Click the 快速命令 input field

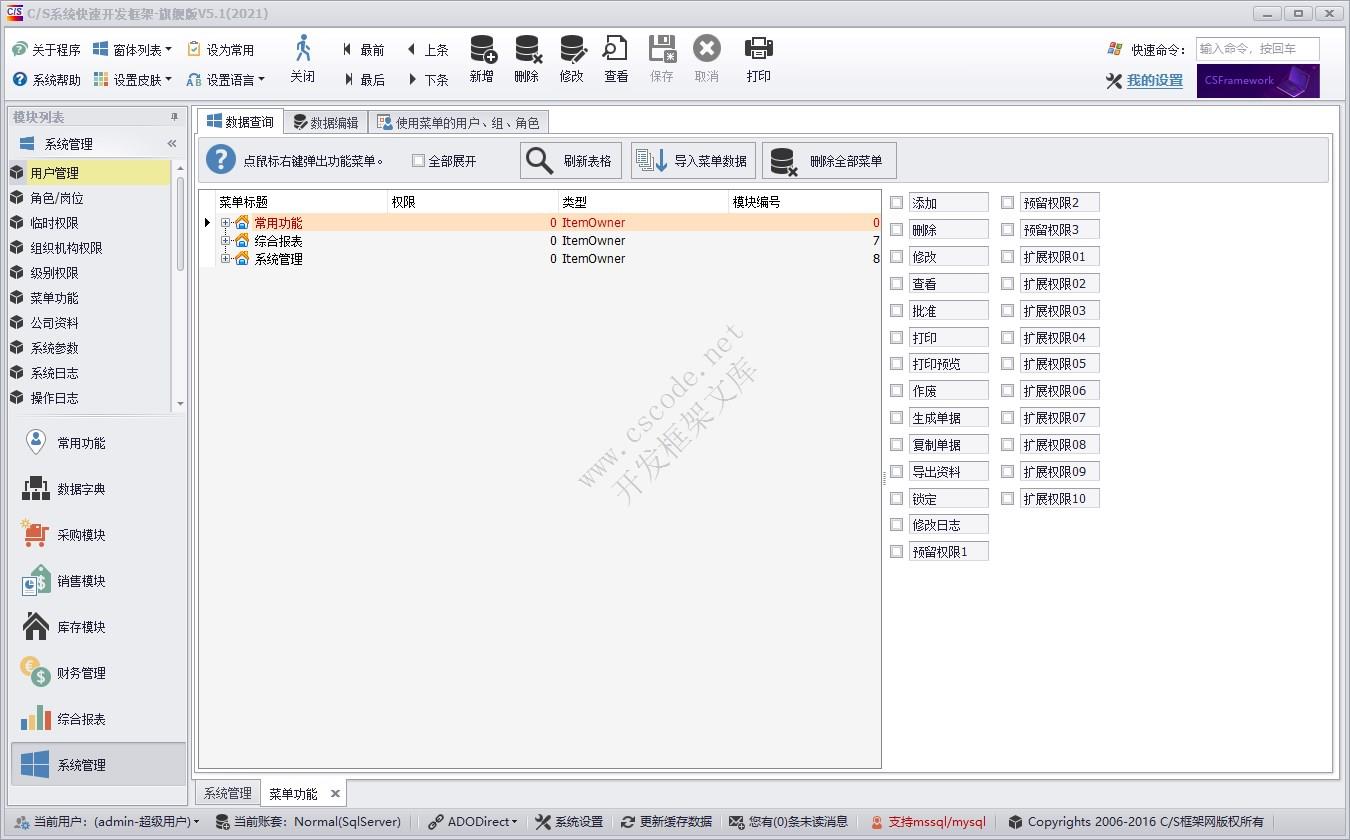click(1257, 49)
